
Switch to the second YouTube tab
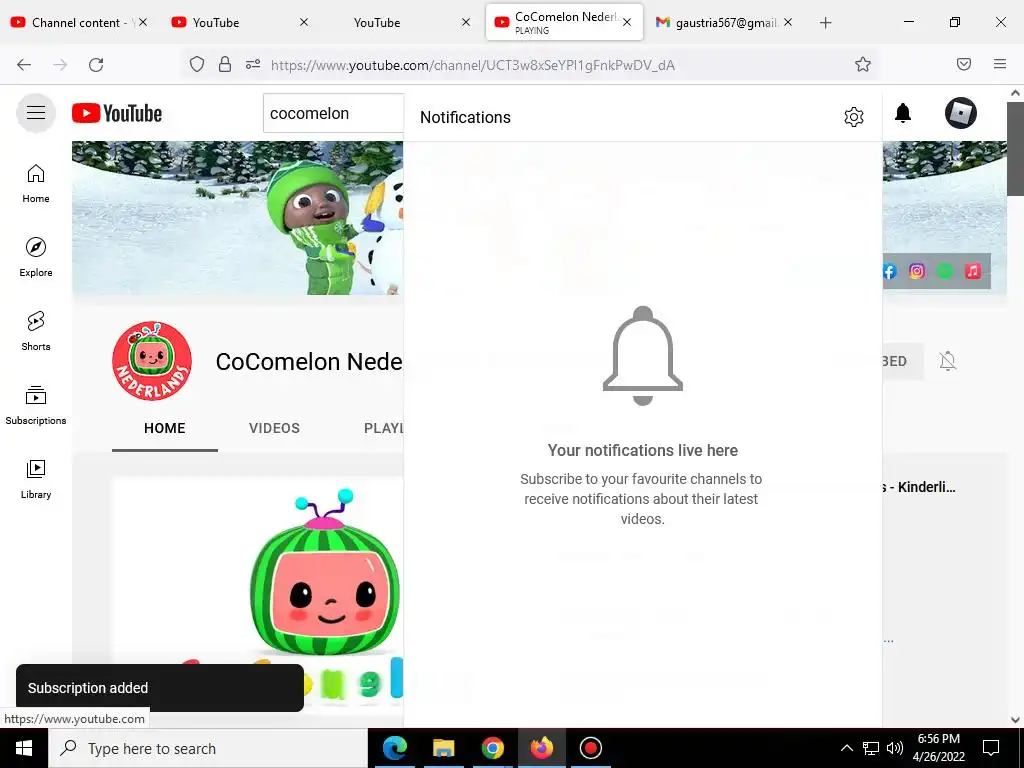239,23
